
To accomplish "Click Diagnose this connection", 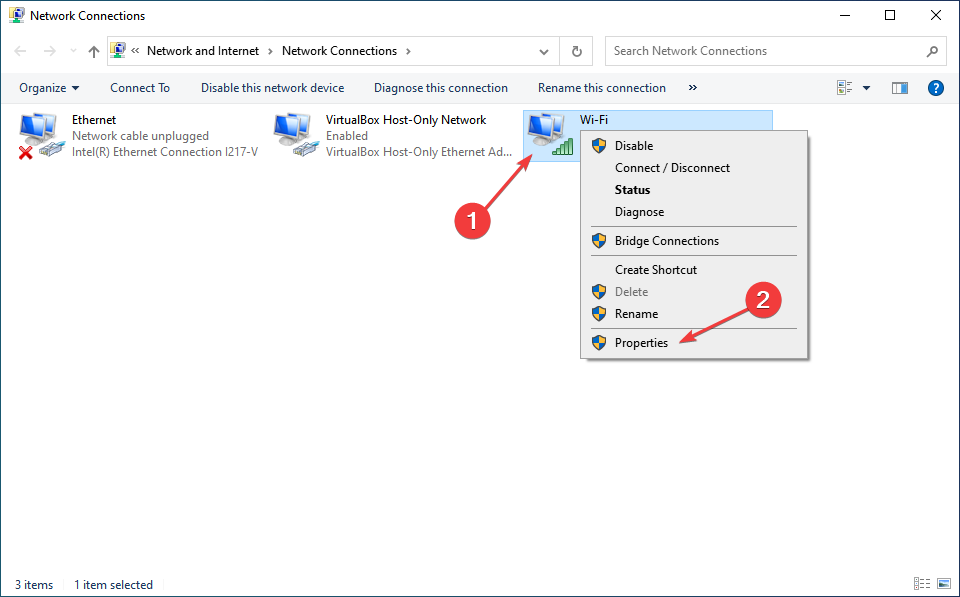I will pyautogui.click(x=441, y=88).
